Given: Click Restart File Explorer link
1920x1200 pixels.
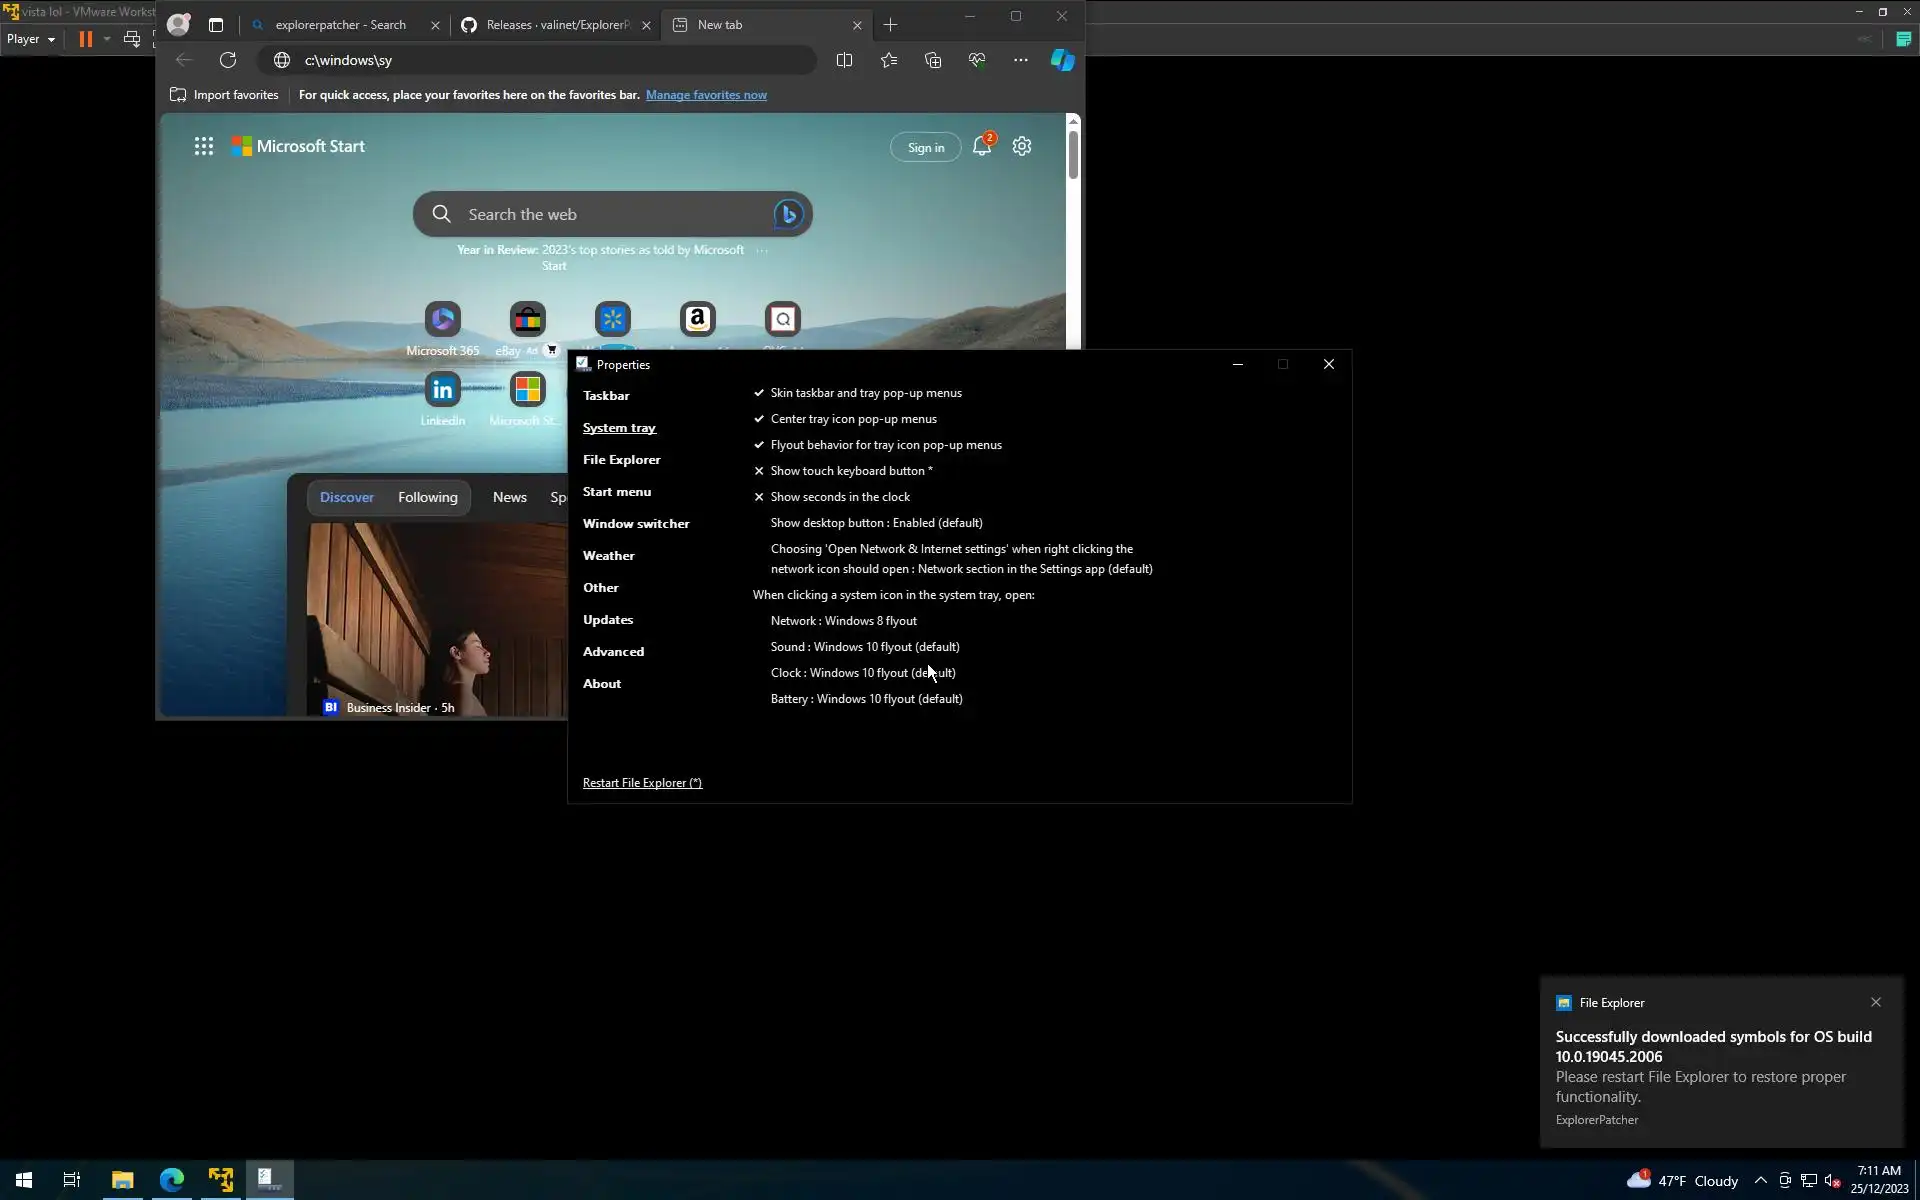Looking at the screenshot, I should 642,783.
